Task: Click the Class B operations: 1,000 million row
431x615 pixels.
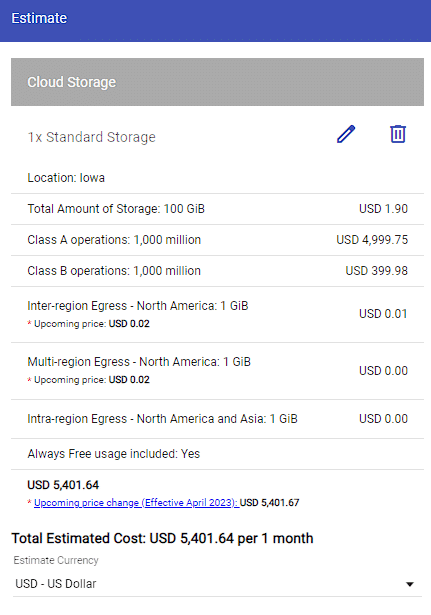Action: [x=217, y=271]
